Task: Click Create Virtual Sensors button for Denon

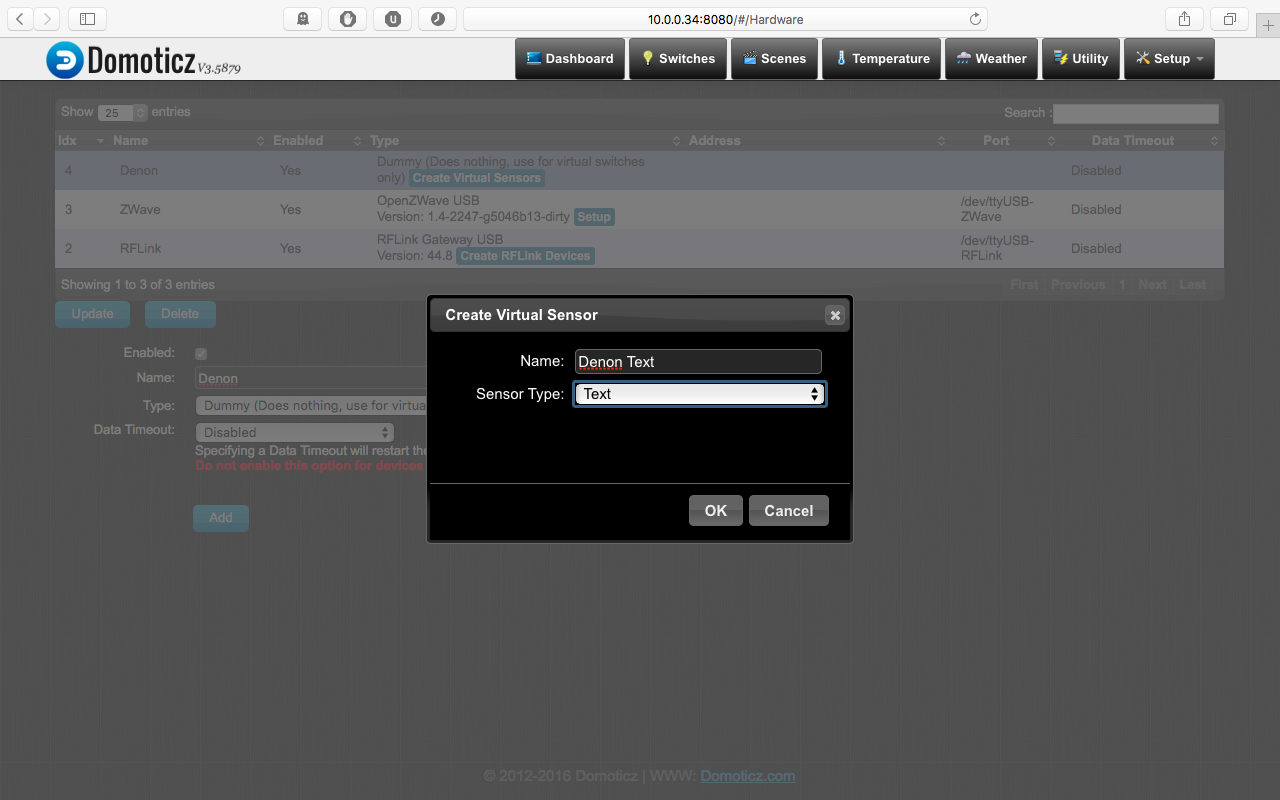Action: coord(477,178)
